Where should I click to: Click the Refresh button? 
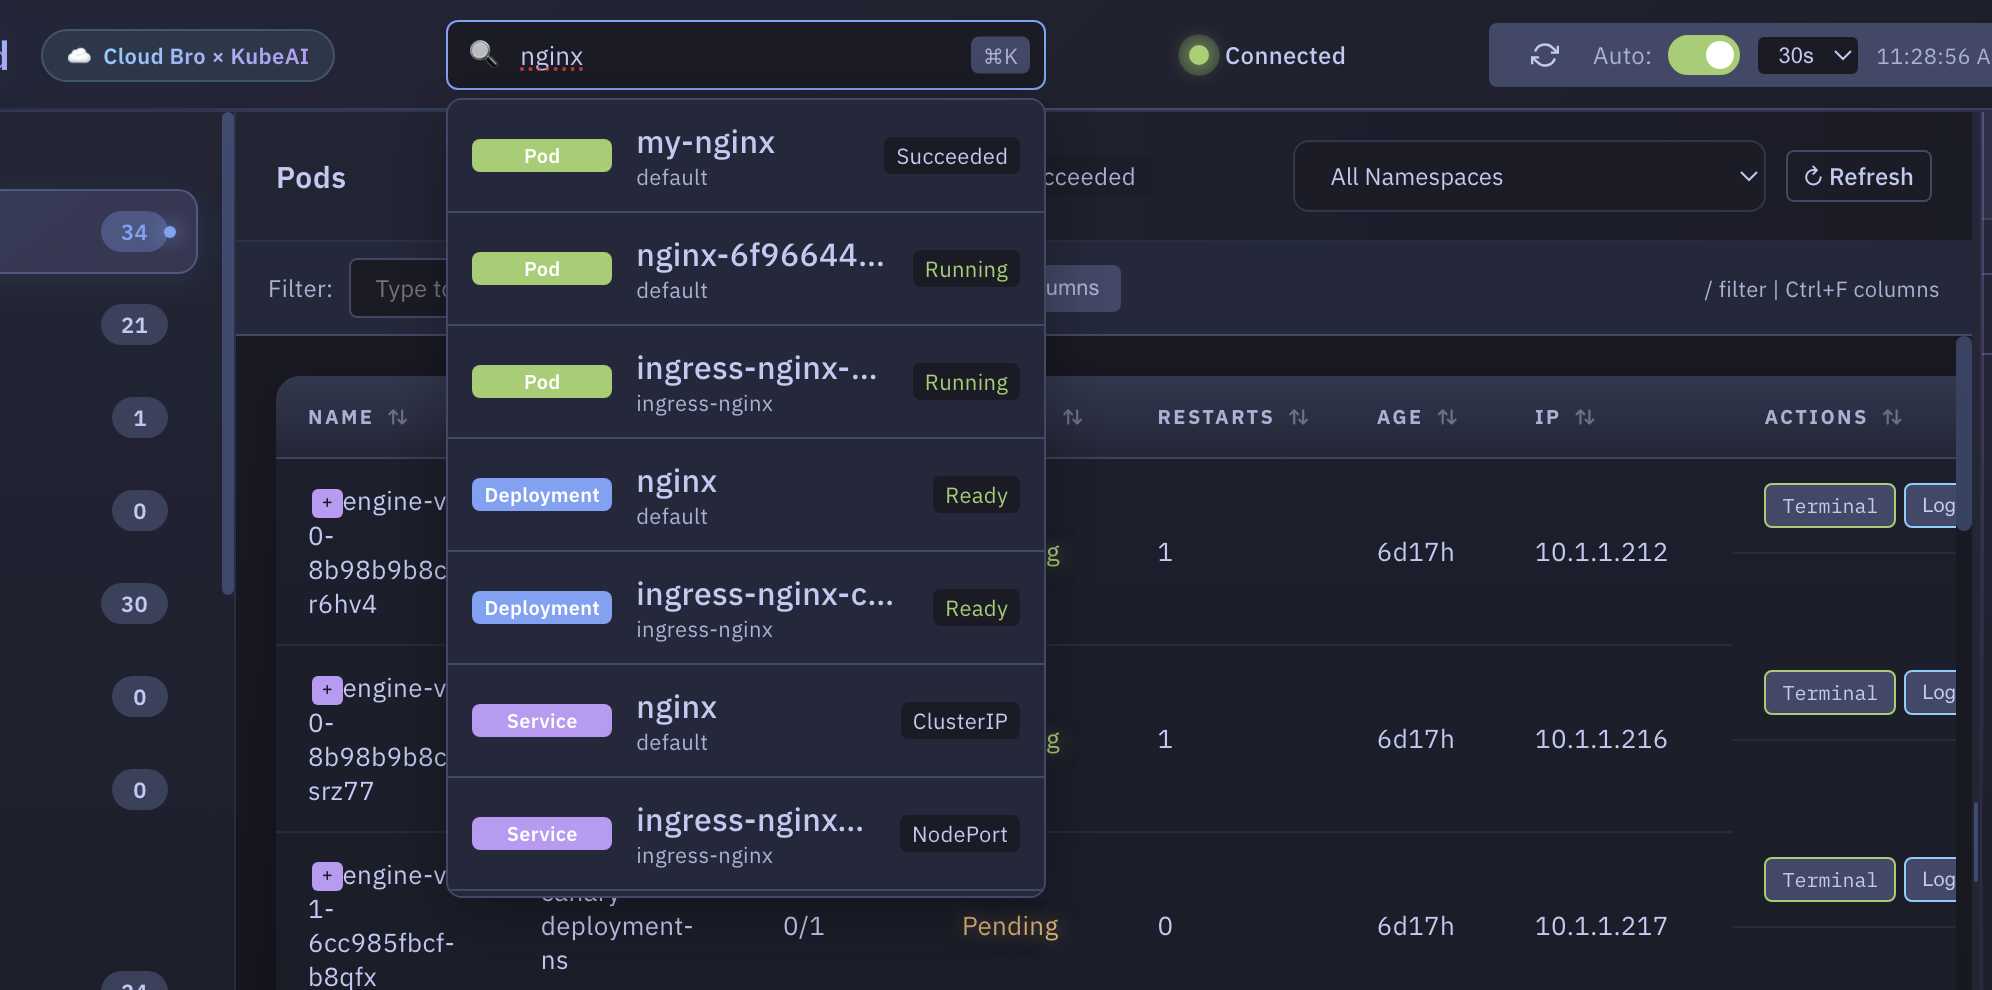coord(1858,177)
